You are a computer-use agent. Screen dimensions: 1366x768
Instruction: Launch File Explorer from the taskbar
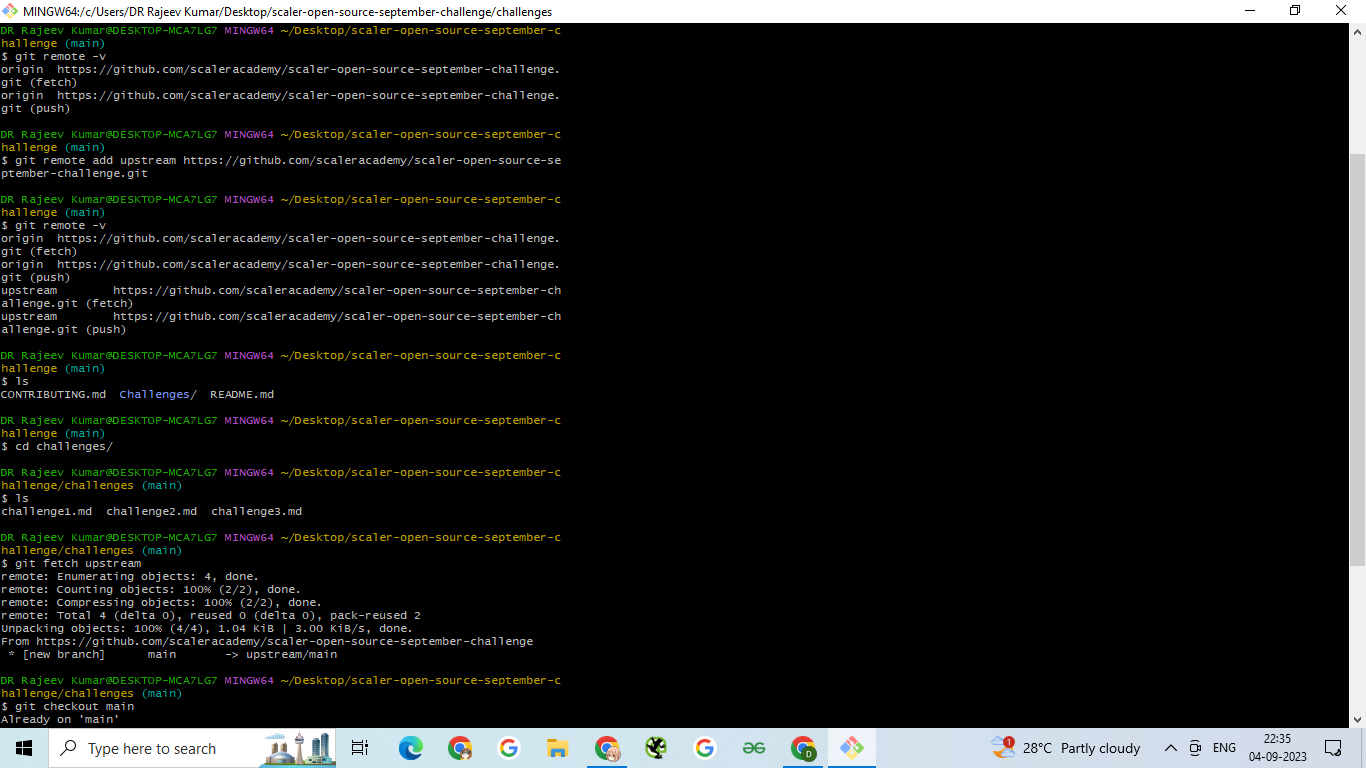tap(557, 747)
